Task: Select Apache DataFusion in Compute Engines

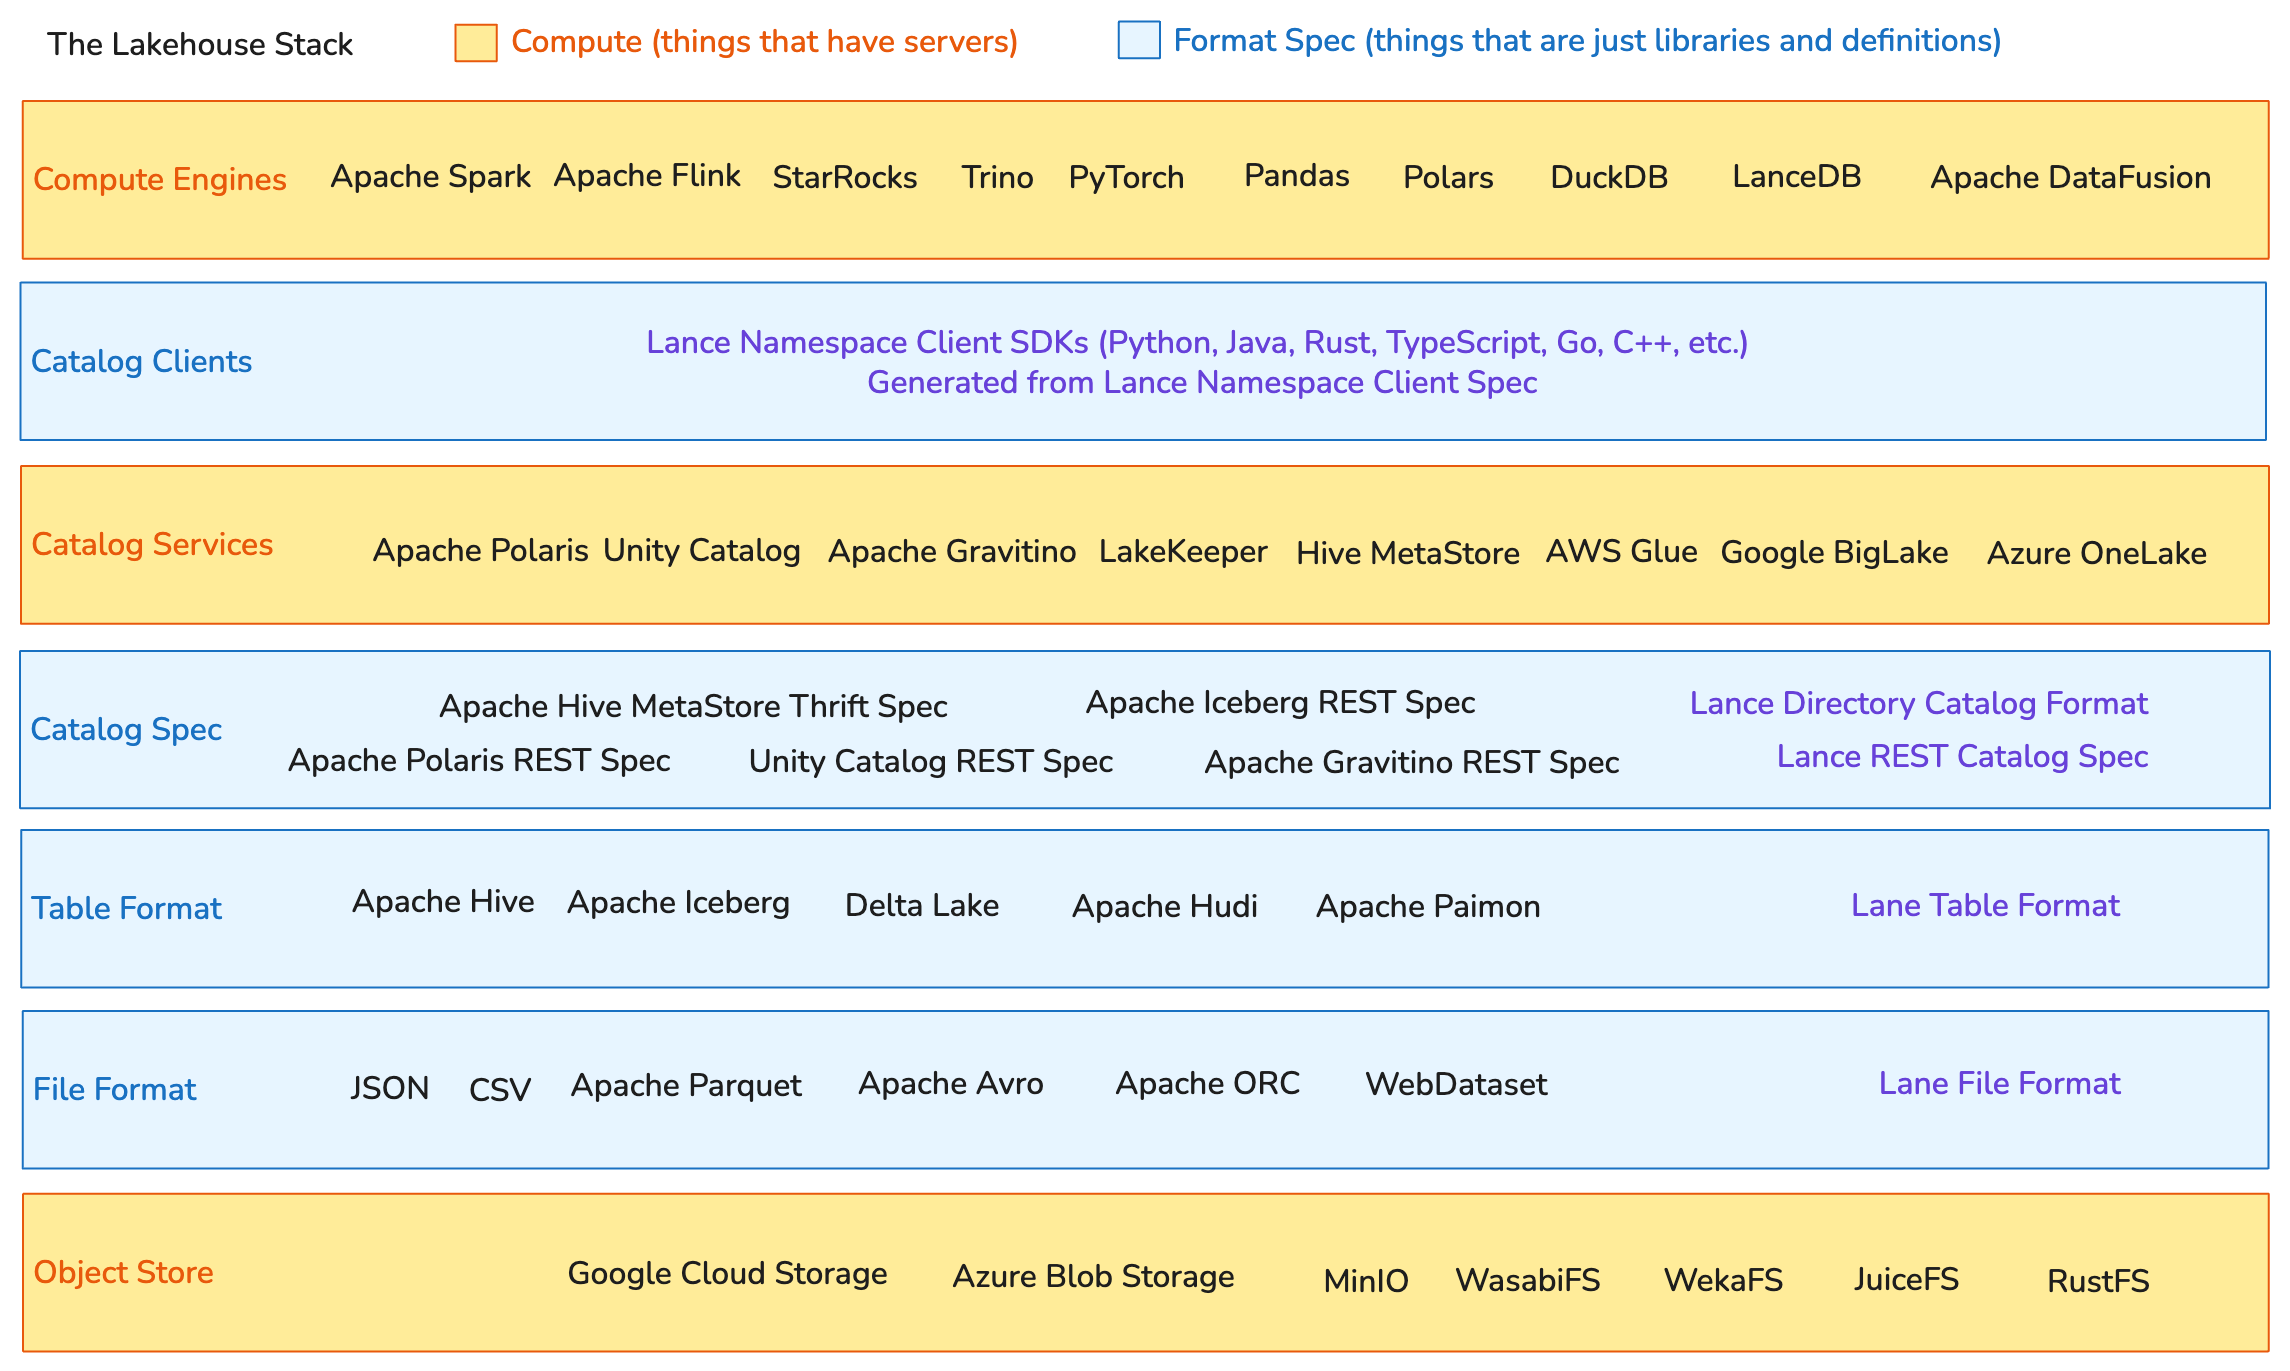Action: pos(2070,178)
